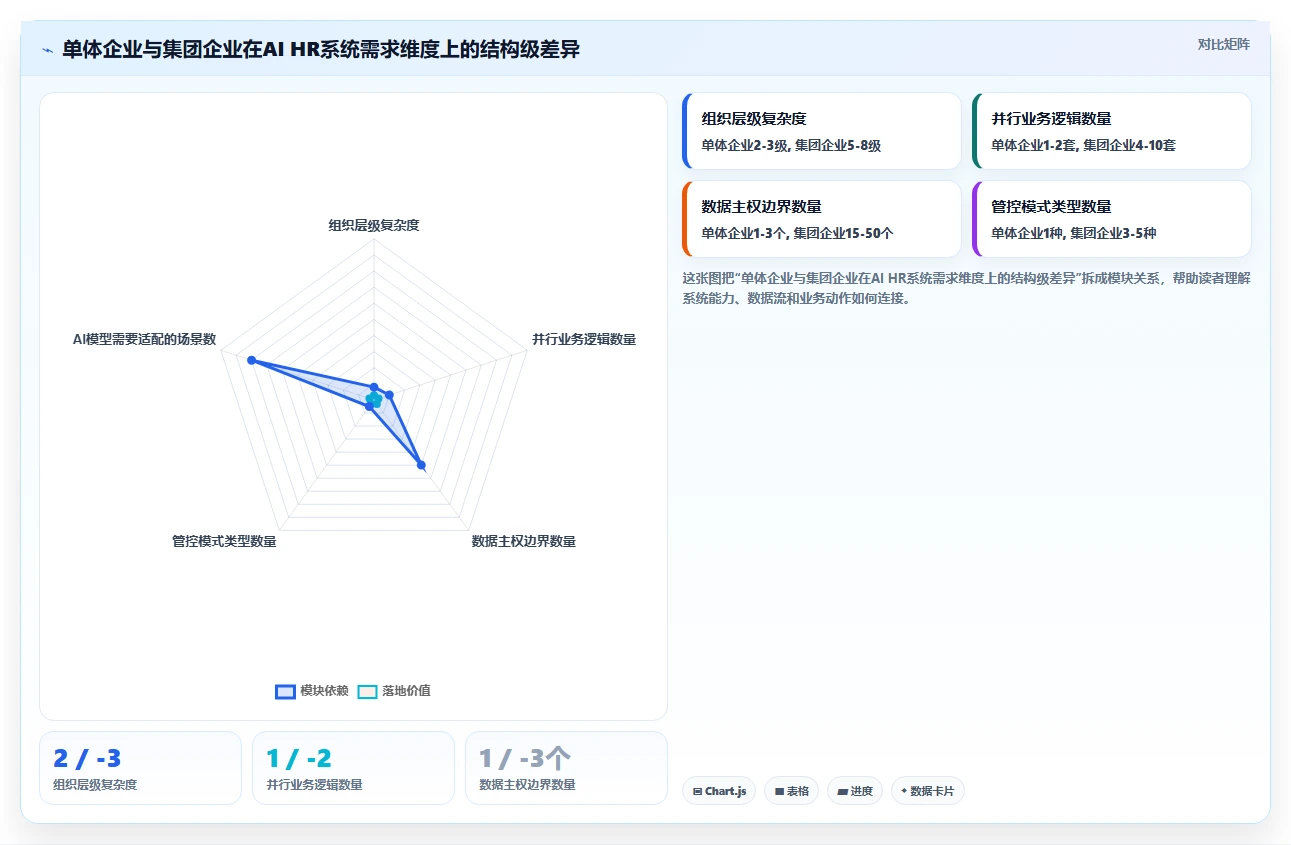The height and width of the screenshot is (845, 1291).
Task: Click radar axis label 并行业务逻辑数量
Action: click(584, 339)
